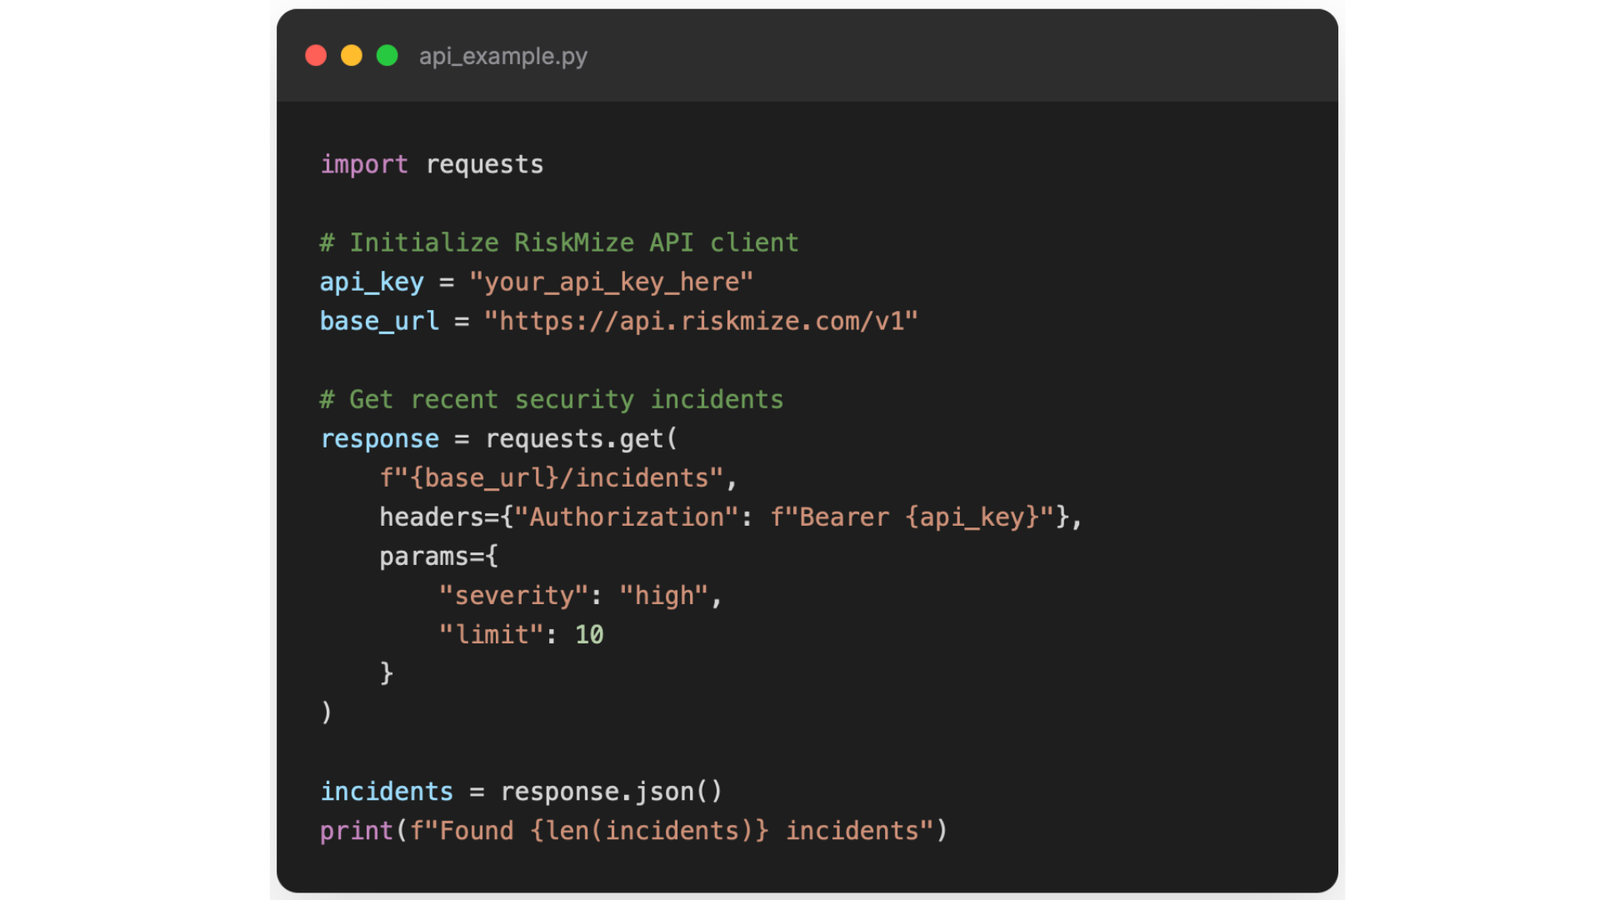1600x900 pixels.
Task: Click the 'api_key' variable assignment
Action: pos(372,282)
